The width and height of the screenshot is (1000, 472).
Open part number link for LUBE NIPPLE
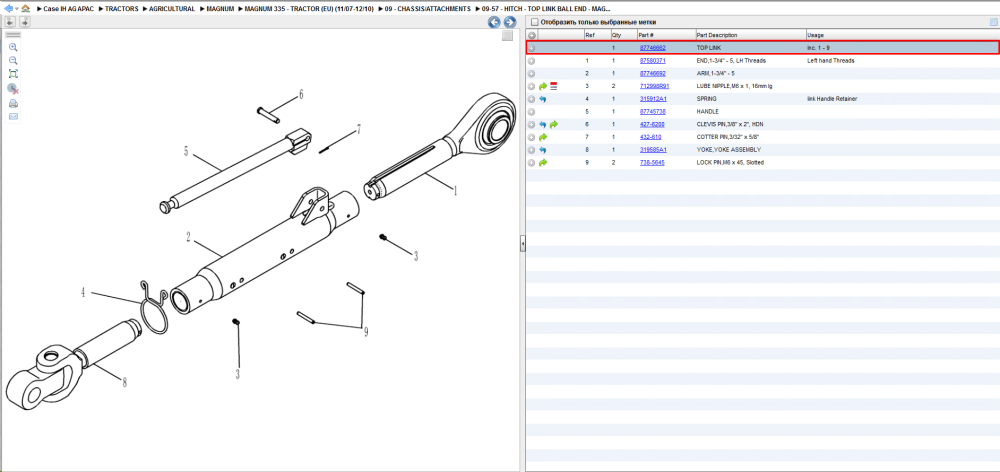tap(654, 86)
